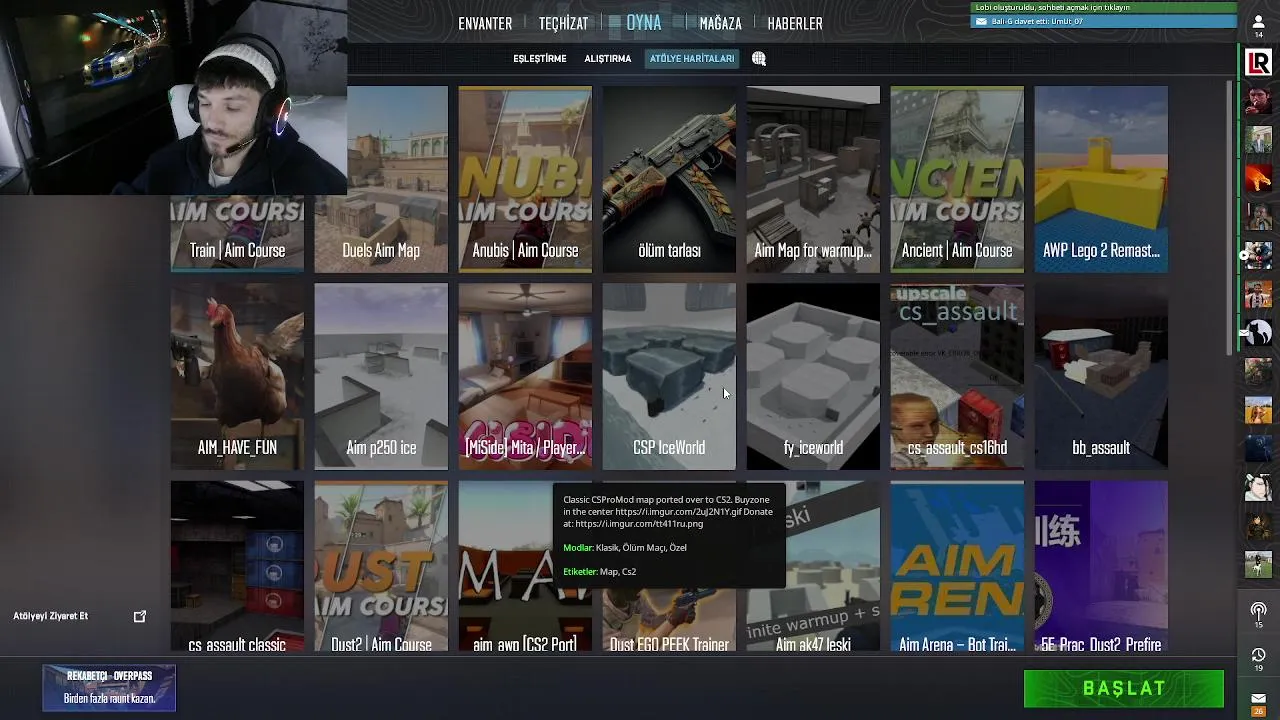This screenshot has width=1280, height=720.
Task: Switch to the TEÇHİZAT tab
Action: coord(563,23)
